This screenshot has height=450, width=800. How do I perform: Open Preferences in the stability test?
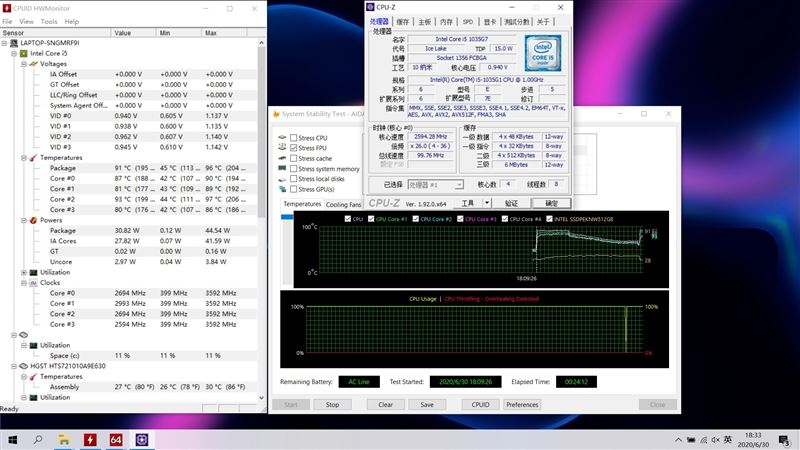click(x=522, y=404)
